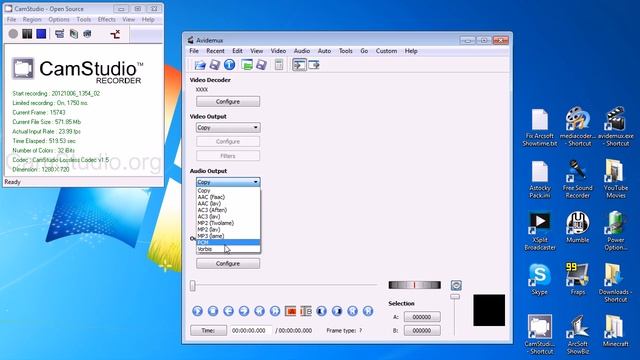Open video file icon in Avidemux toolbar
This screenshot has width=640, height=360.
(x=200, y=65)
